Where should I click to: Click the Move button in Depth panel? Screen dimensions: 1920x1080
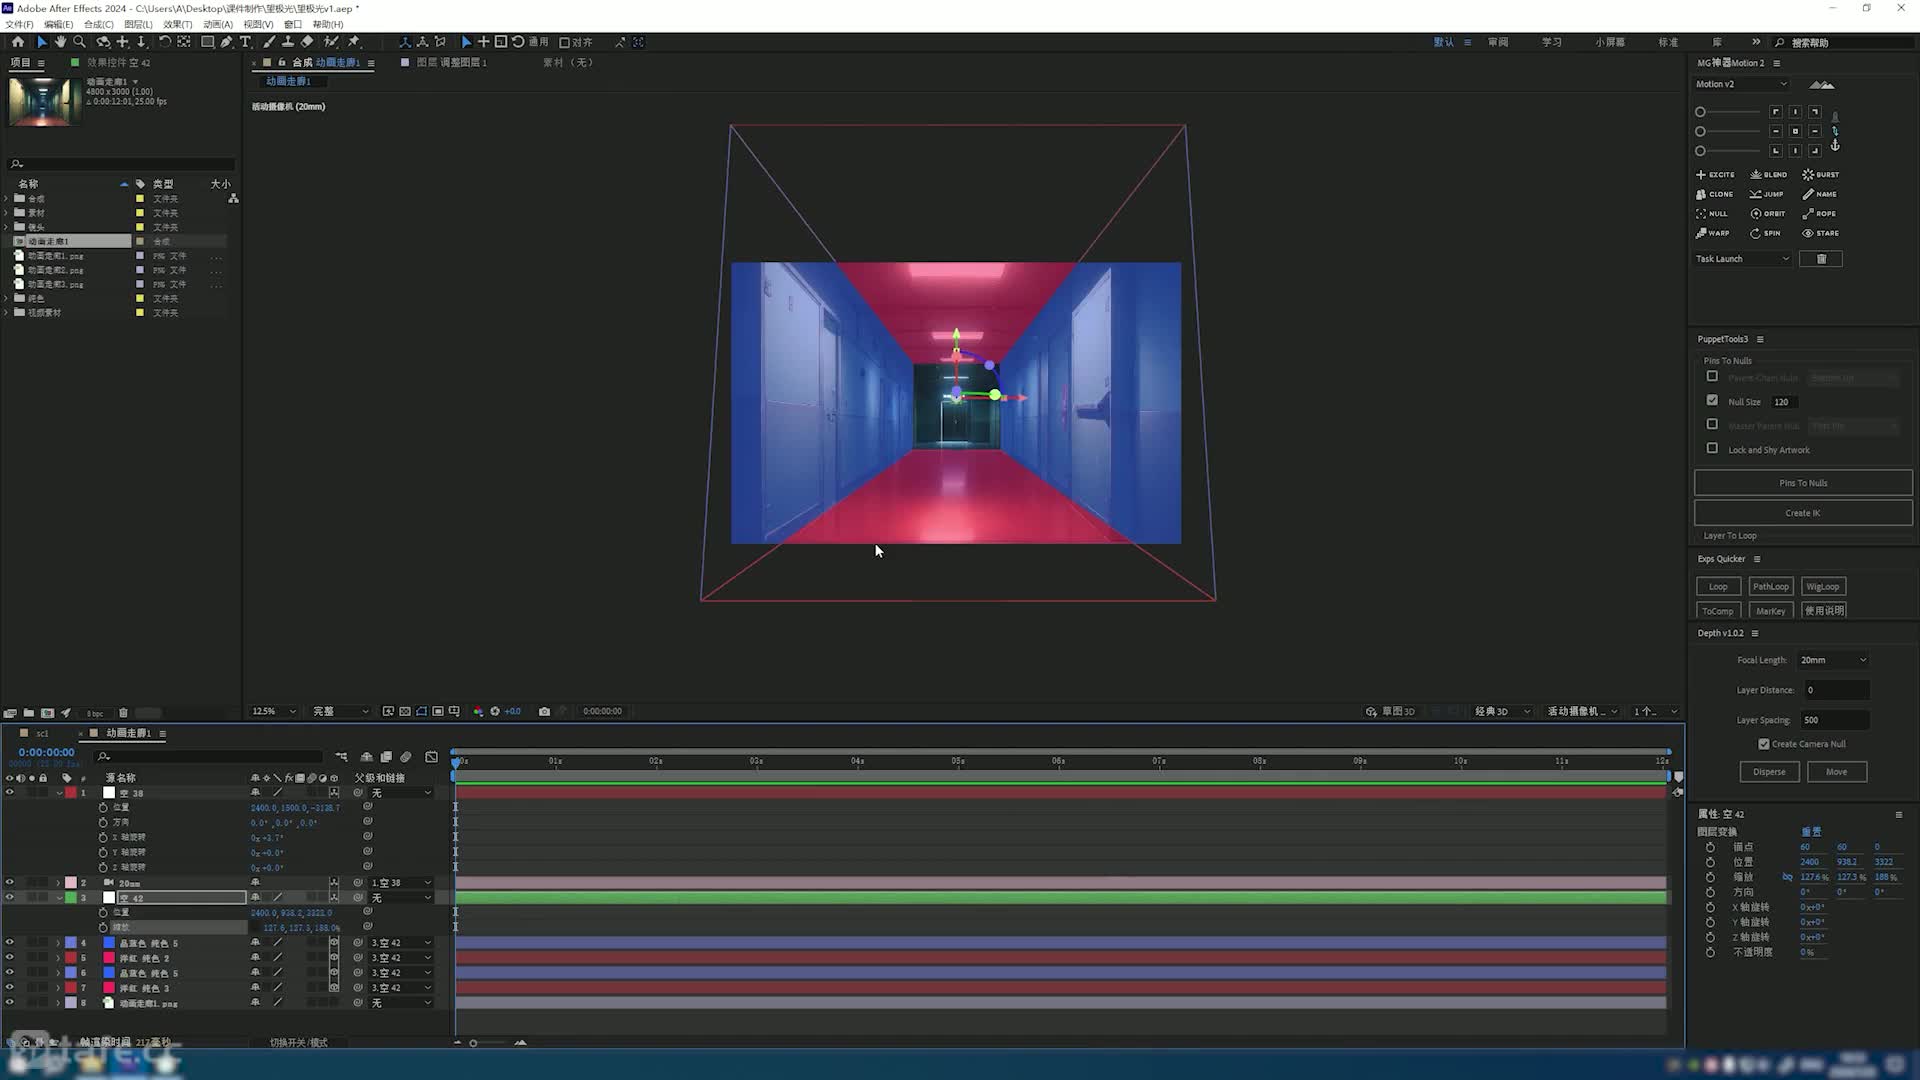(1836, 772)
